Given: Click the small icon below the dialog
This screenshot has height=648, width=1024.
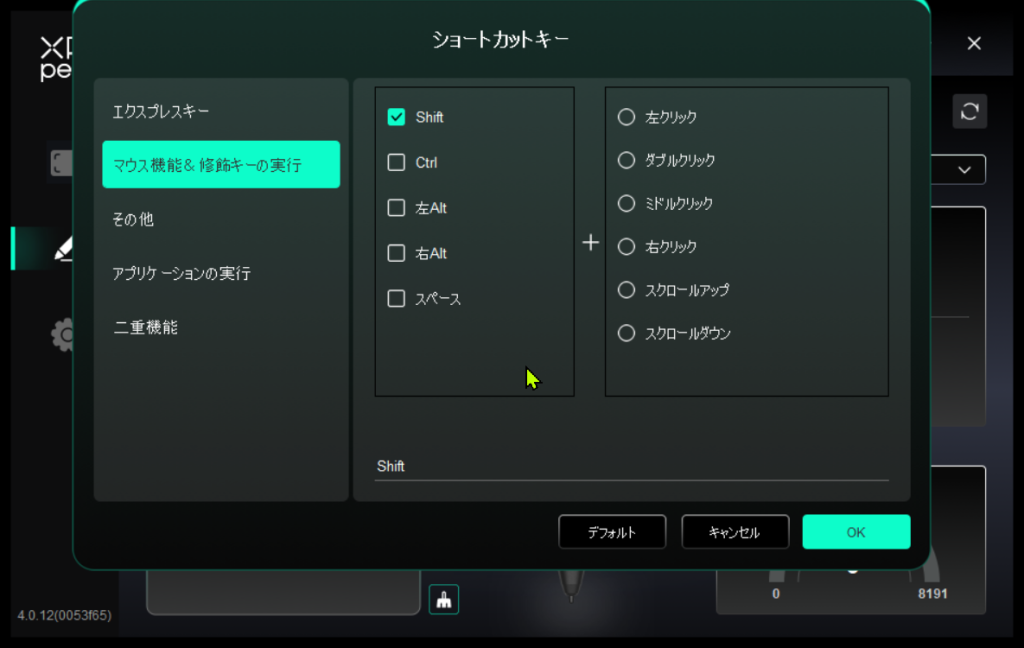Looking at the screenshot, I should click(x=443, y=599).
